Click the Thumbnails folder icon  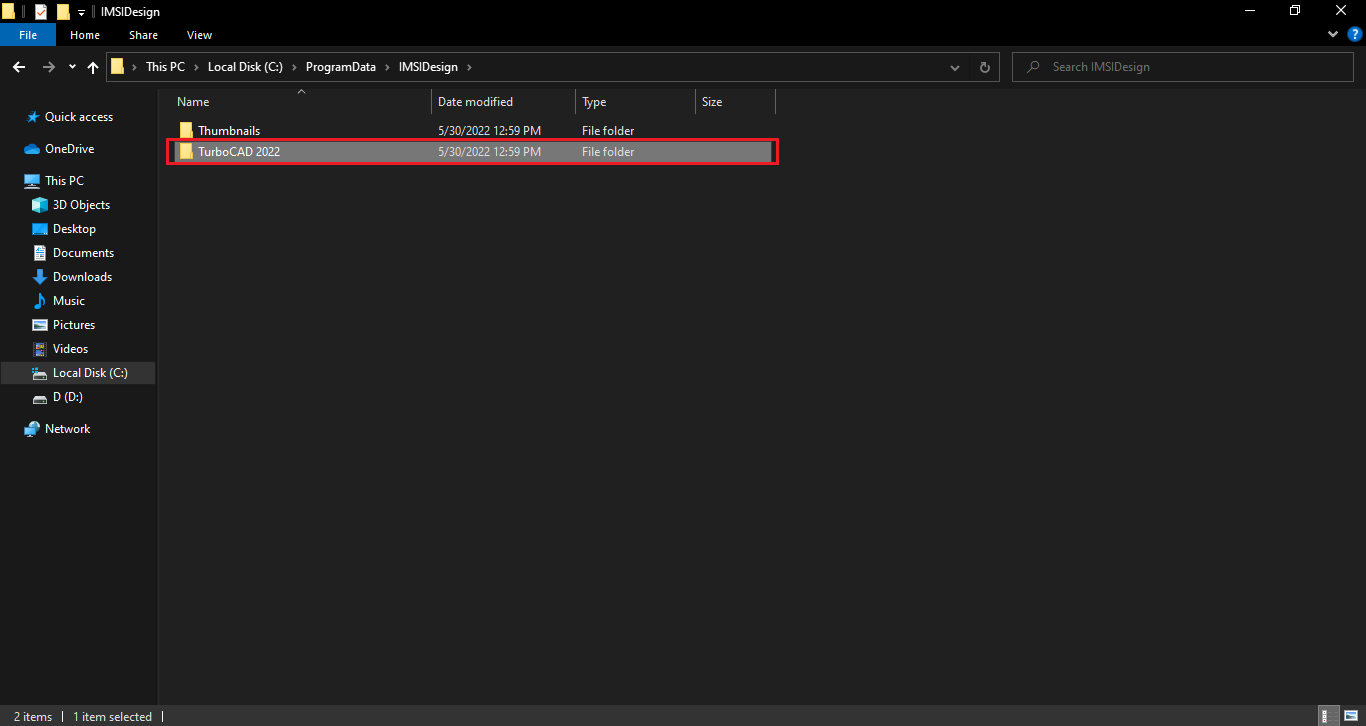pos(186,131)
